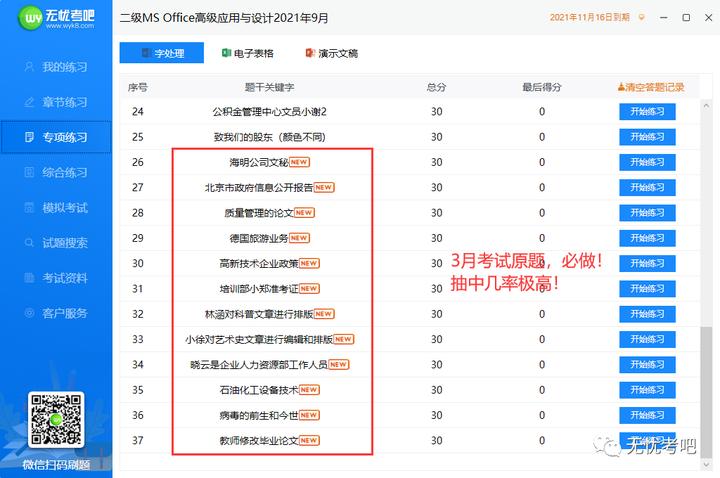The image size is (720, 478).
Task: Start practice for row 29 德国旅游业务
Action: tap(647, 238)
